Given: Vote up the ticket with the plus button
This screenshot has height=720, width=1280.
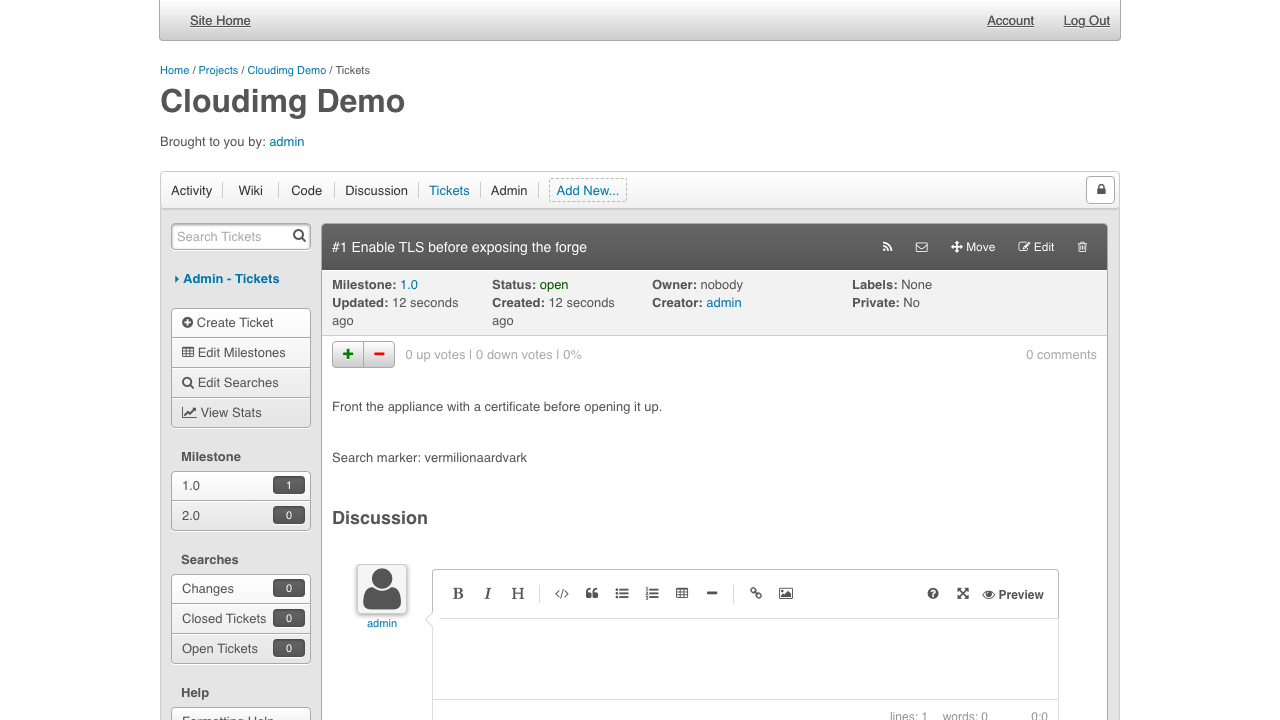Looking at the screenshot, I should [348, 354].
